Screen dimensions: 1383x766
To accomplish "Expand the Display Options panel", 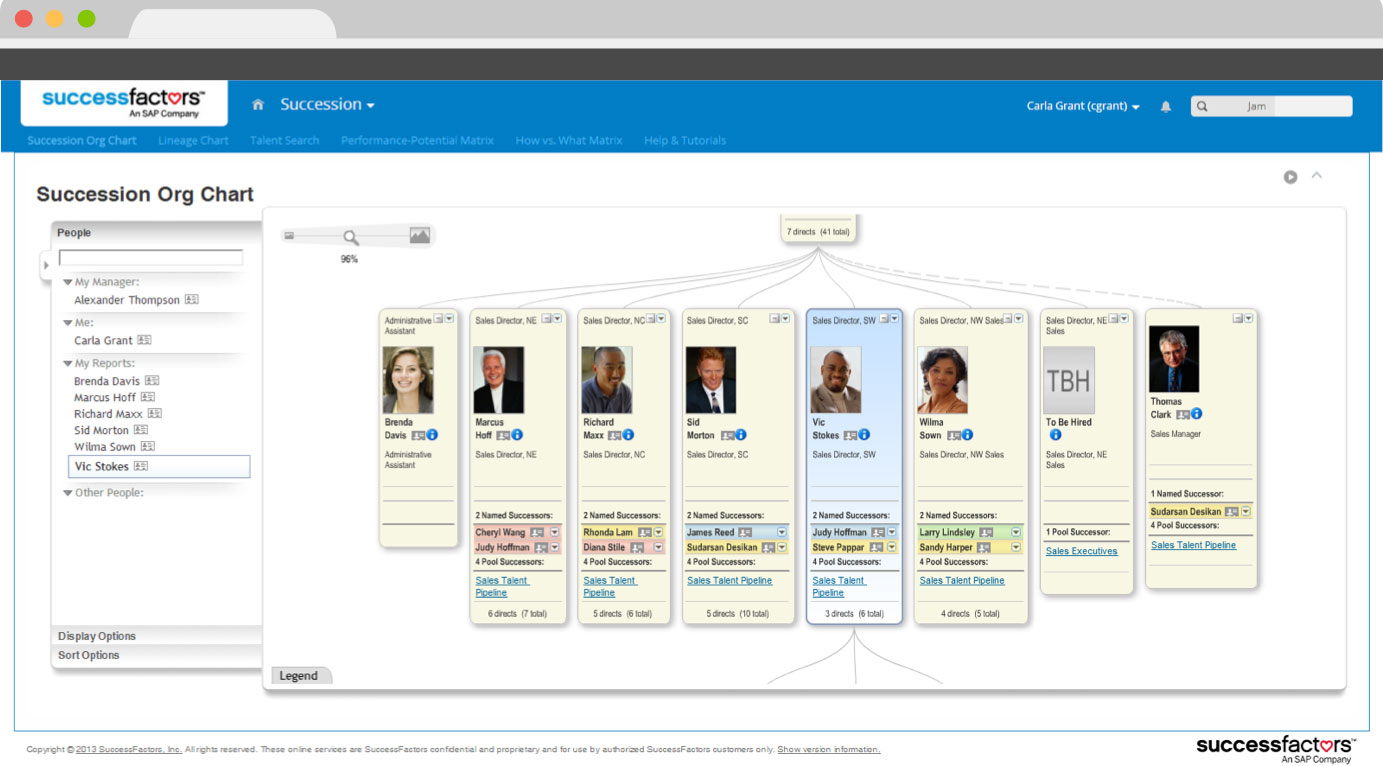I will coord(156,636).
